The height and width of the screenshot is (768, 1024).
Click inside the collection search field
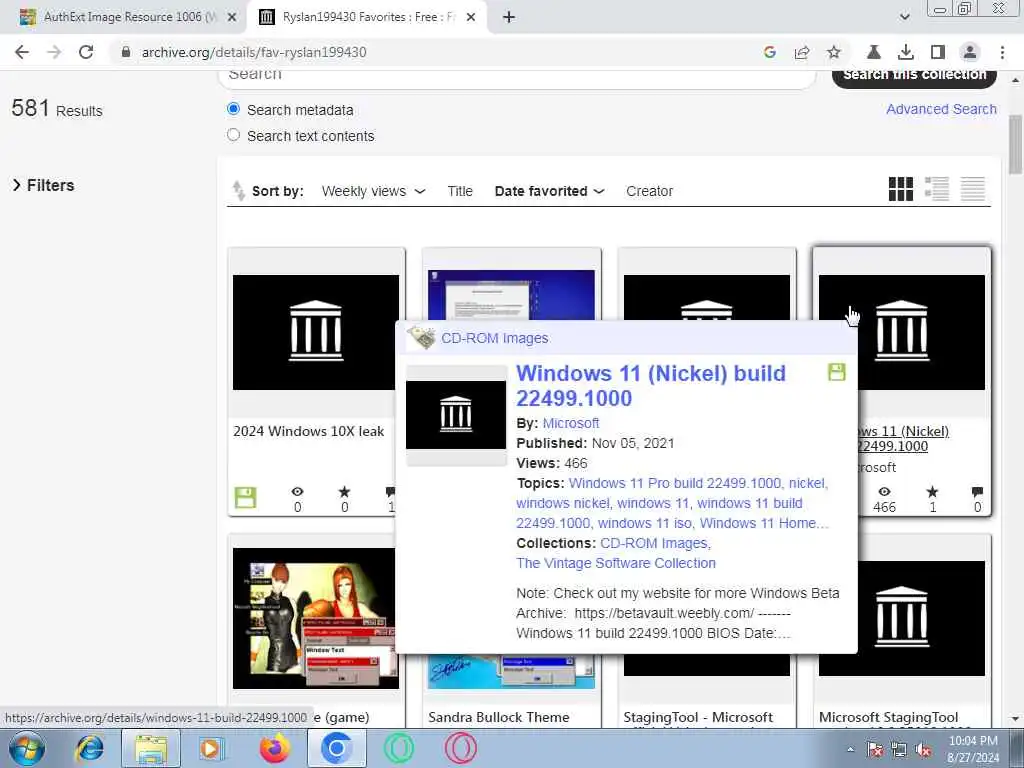[x=516, y=78]
